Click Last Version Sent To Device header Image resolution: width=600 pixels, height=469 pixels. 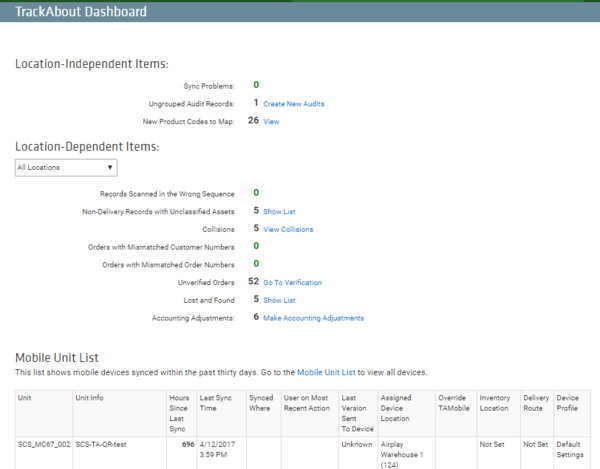pyautogui.click(x=357, y=414)
